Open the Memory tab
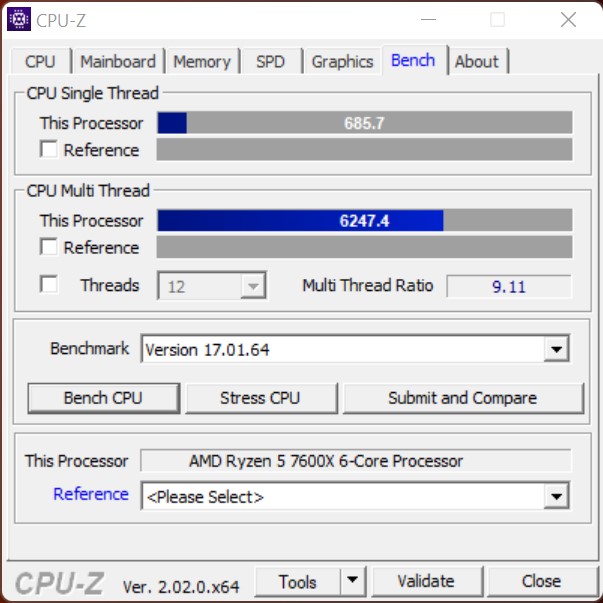This screenshot has width=603, height=603. [202, 62]
